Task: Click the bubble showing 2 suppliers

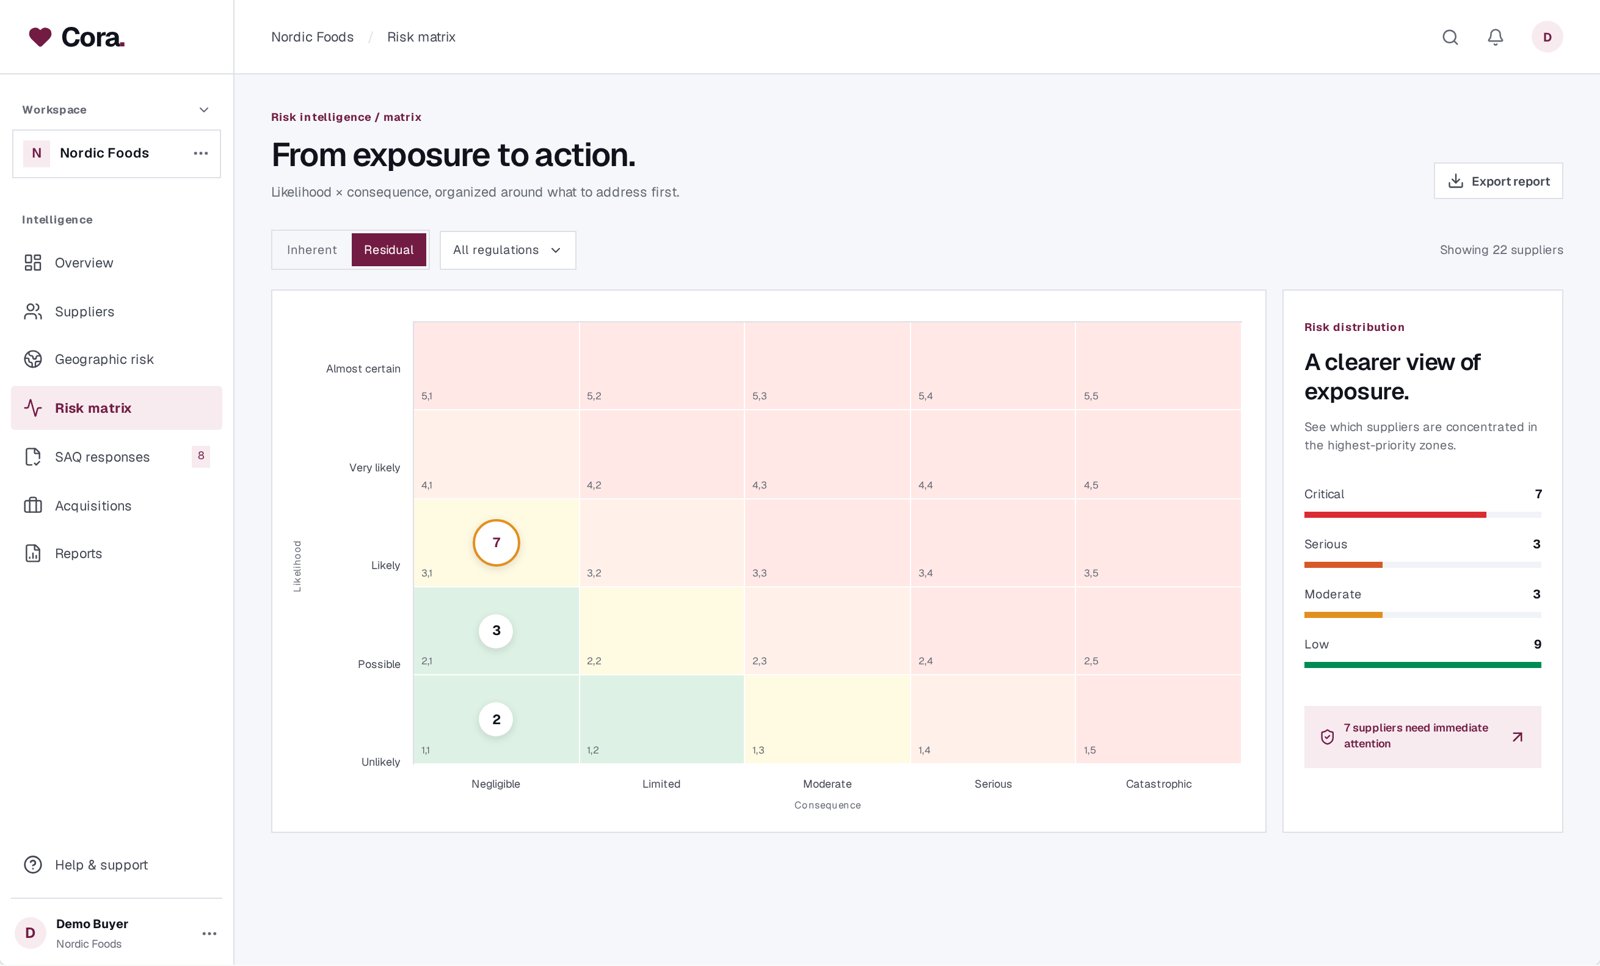Action: point(496,720)
